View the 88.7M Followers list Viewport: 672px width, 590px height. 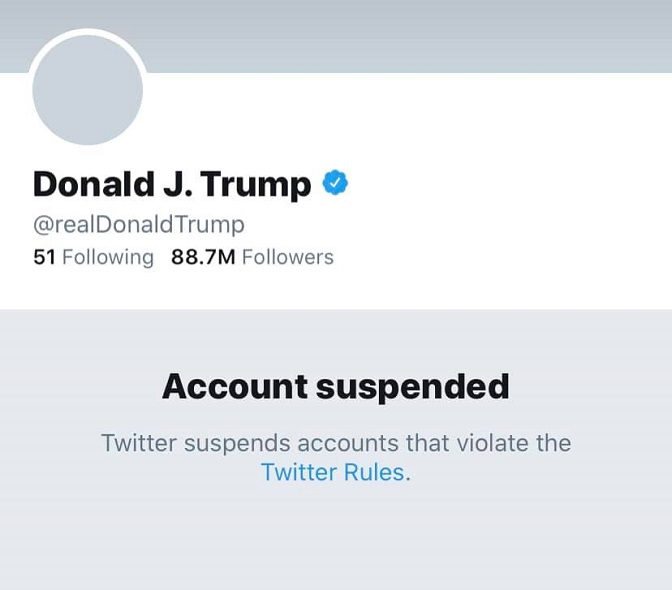[252, 257]
